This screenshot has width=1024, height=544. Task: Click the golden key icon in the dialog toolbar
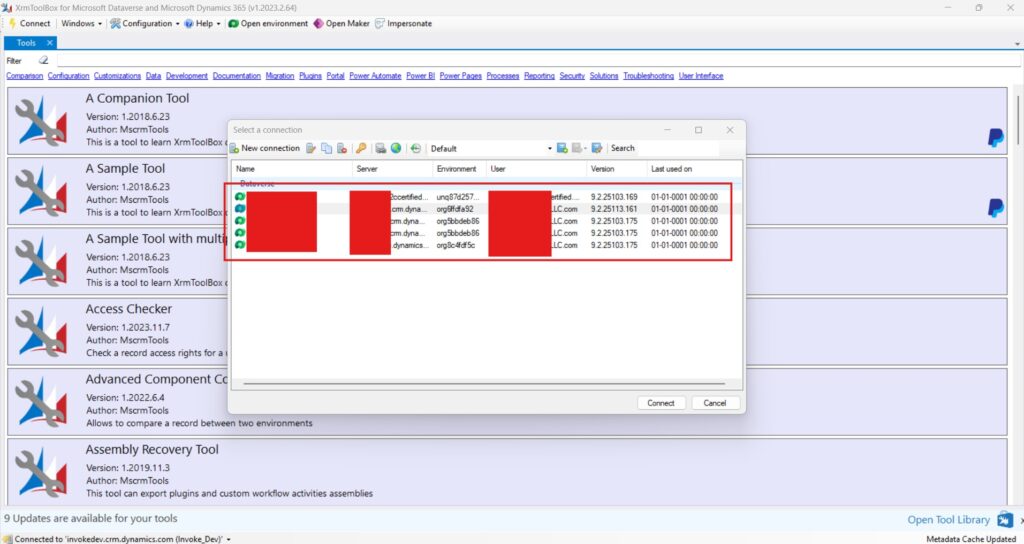click(x=361, y=148)
